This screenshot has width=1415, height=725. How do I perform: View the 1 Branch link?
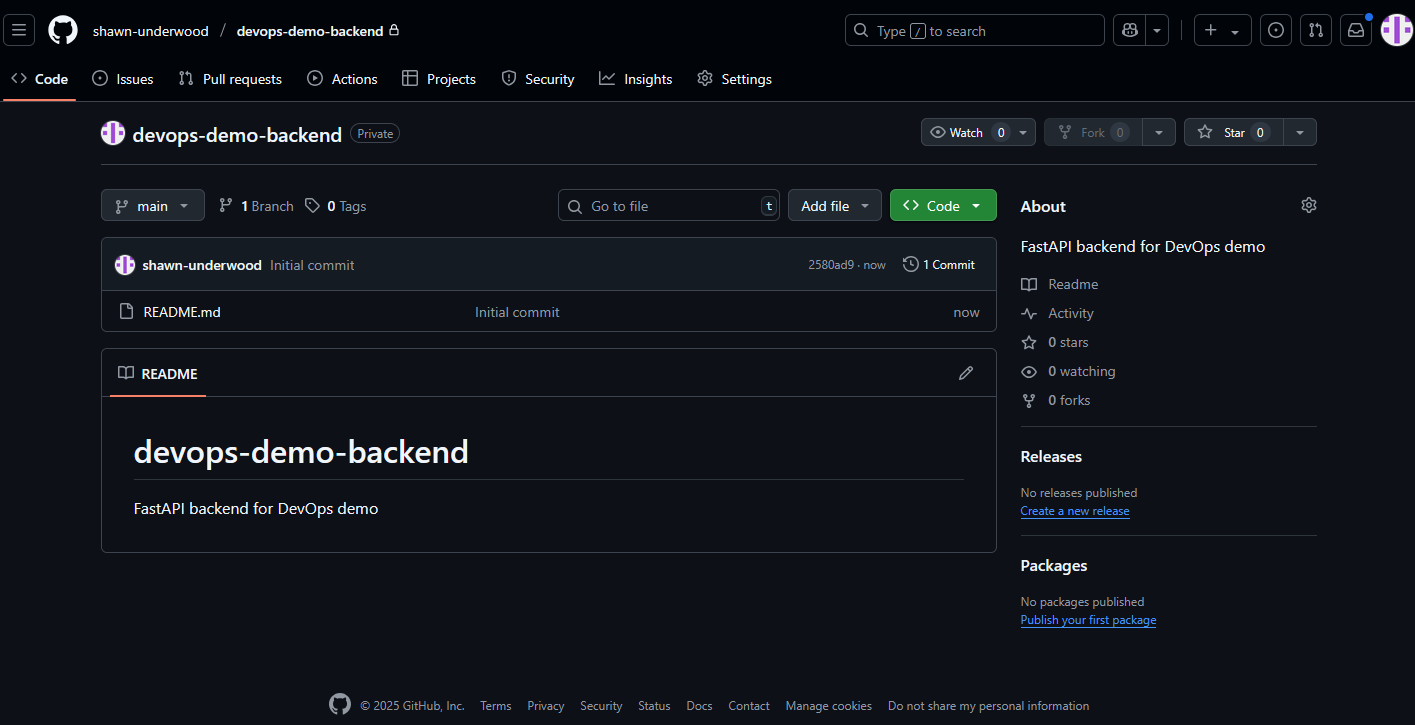point(256,206)
